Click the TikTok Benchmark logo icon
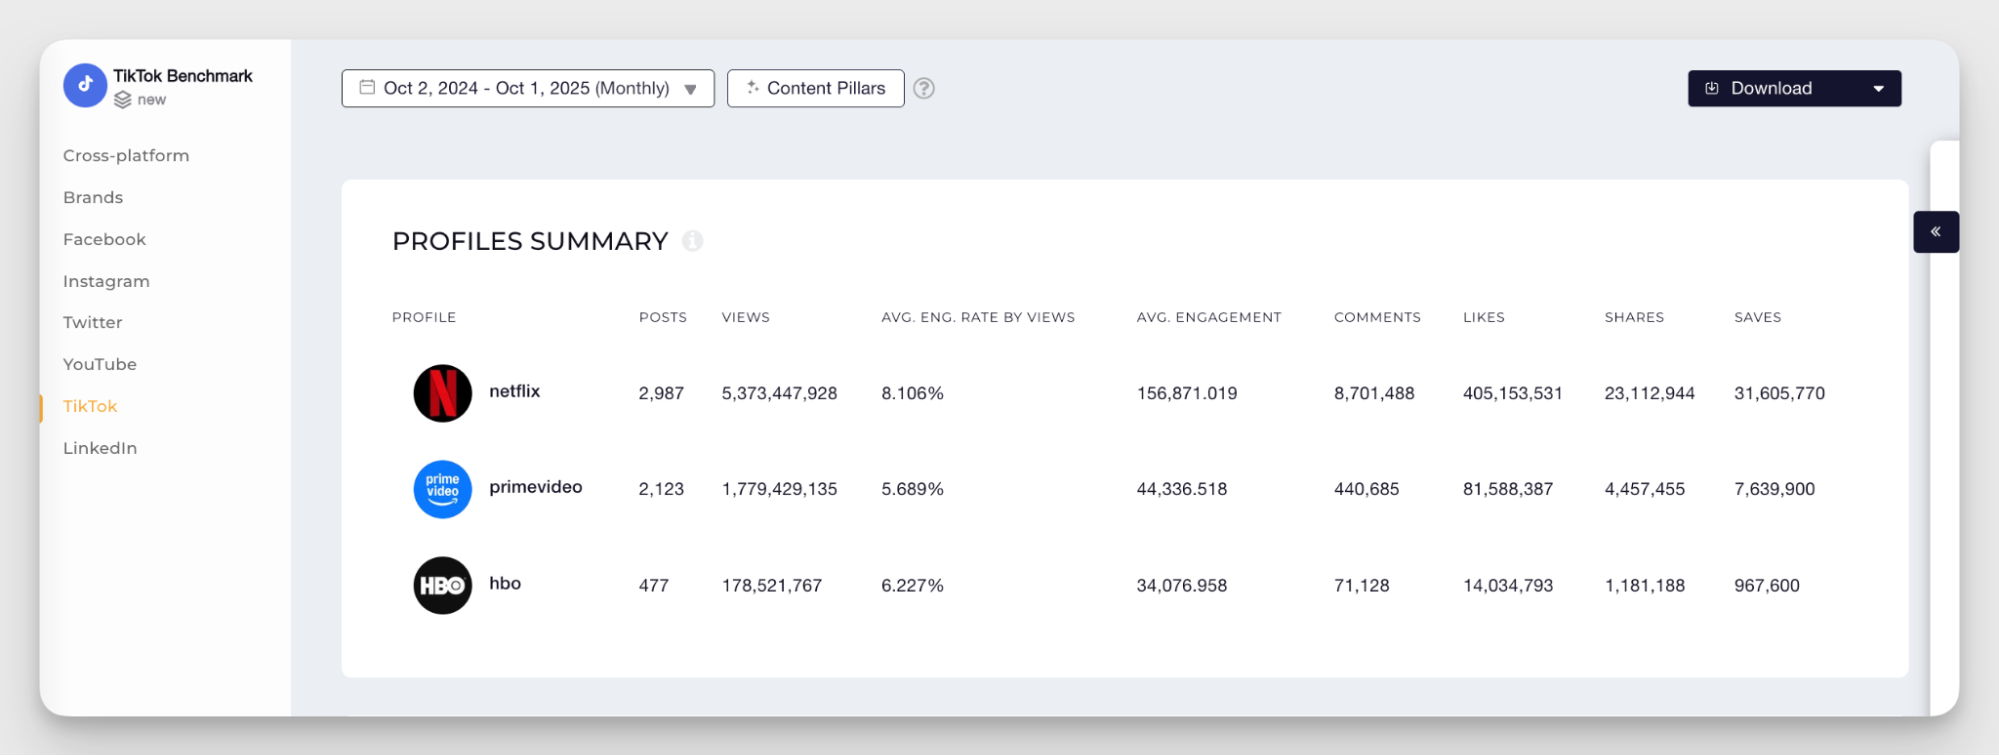 85,86
